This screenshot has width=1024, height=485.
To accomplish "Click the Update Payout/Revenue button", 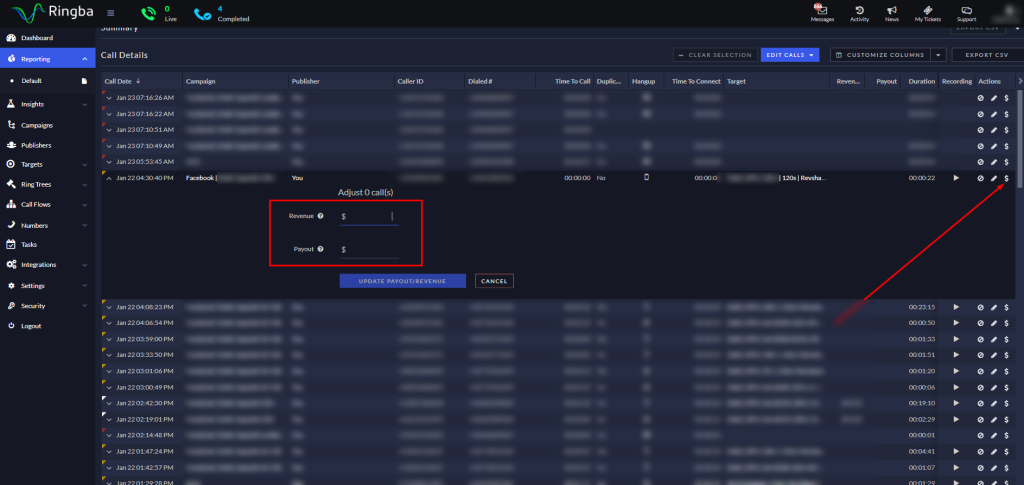I will click(402, 281).
